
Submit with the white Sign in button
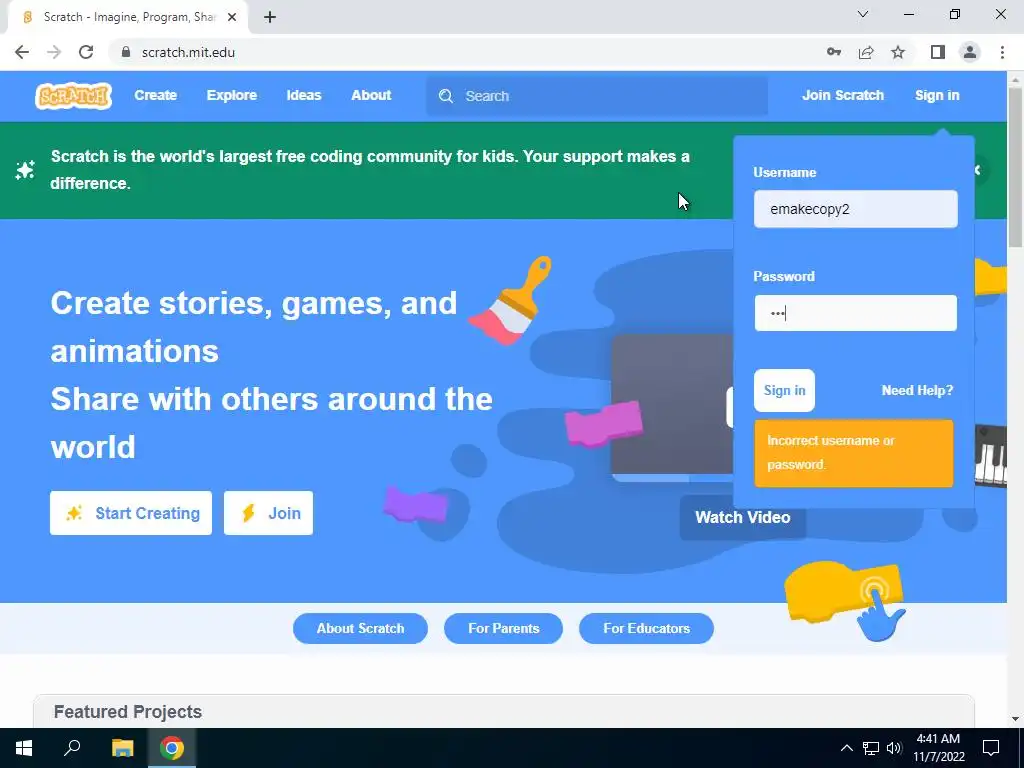click(x=784, y=391)
